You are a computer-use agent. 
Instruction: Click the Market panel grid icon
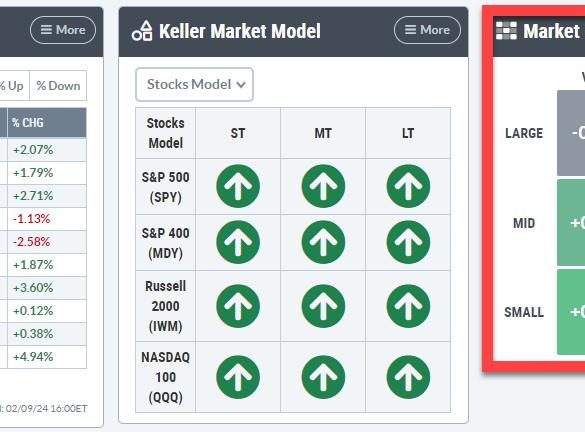coord(506,31)
